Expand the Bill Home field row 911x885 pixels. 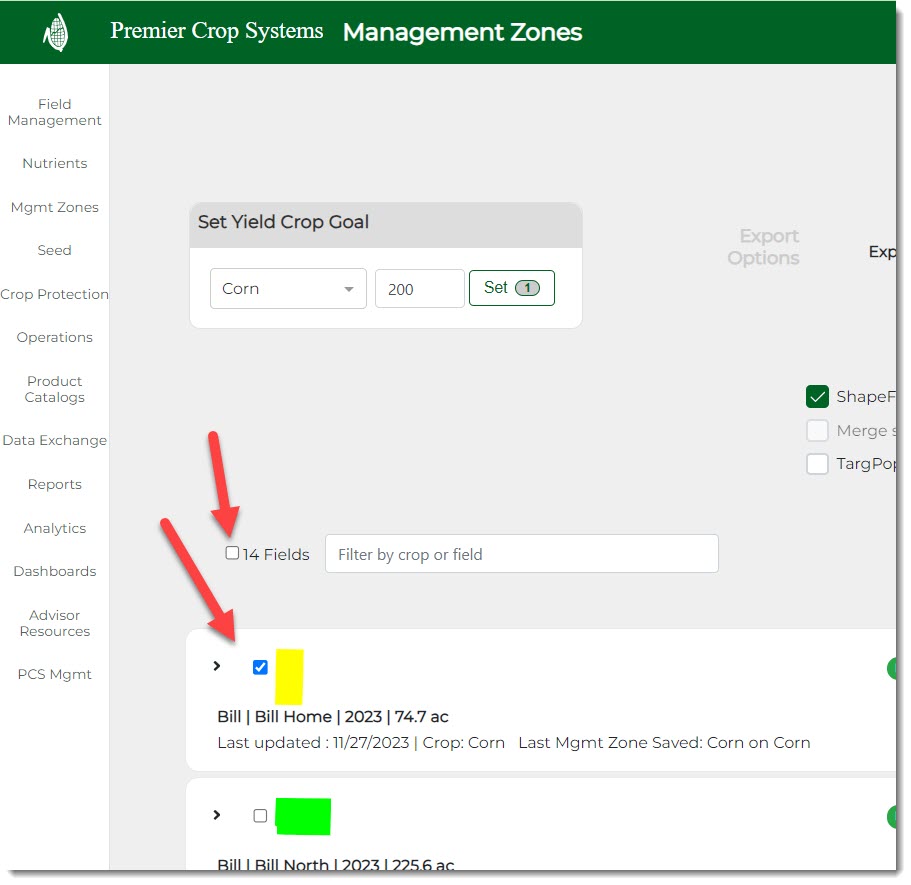pos(217,666)
